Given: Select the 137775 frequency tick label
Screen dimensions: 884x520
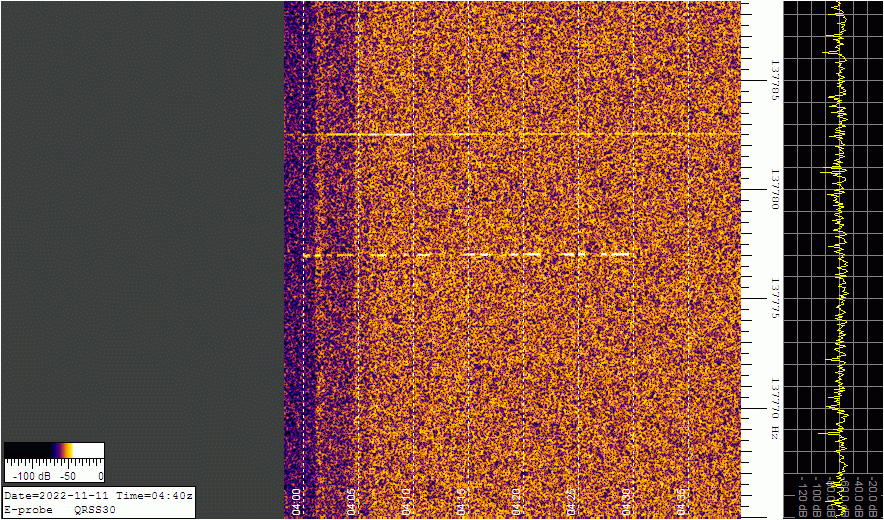Looking at the screenshot, I should [x=775, y=297].
